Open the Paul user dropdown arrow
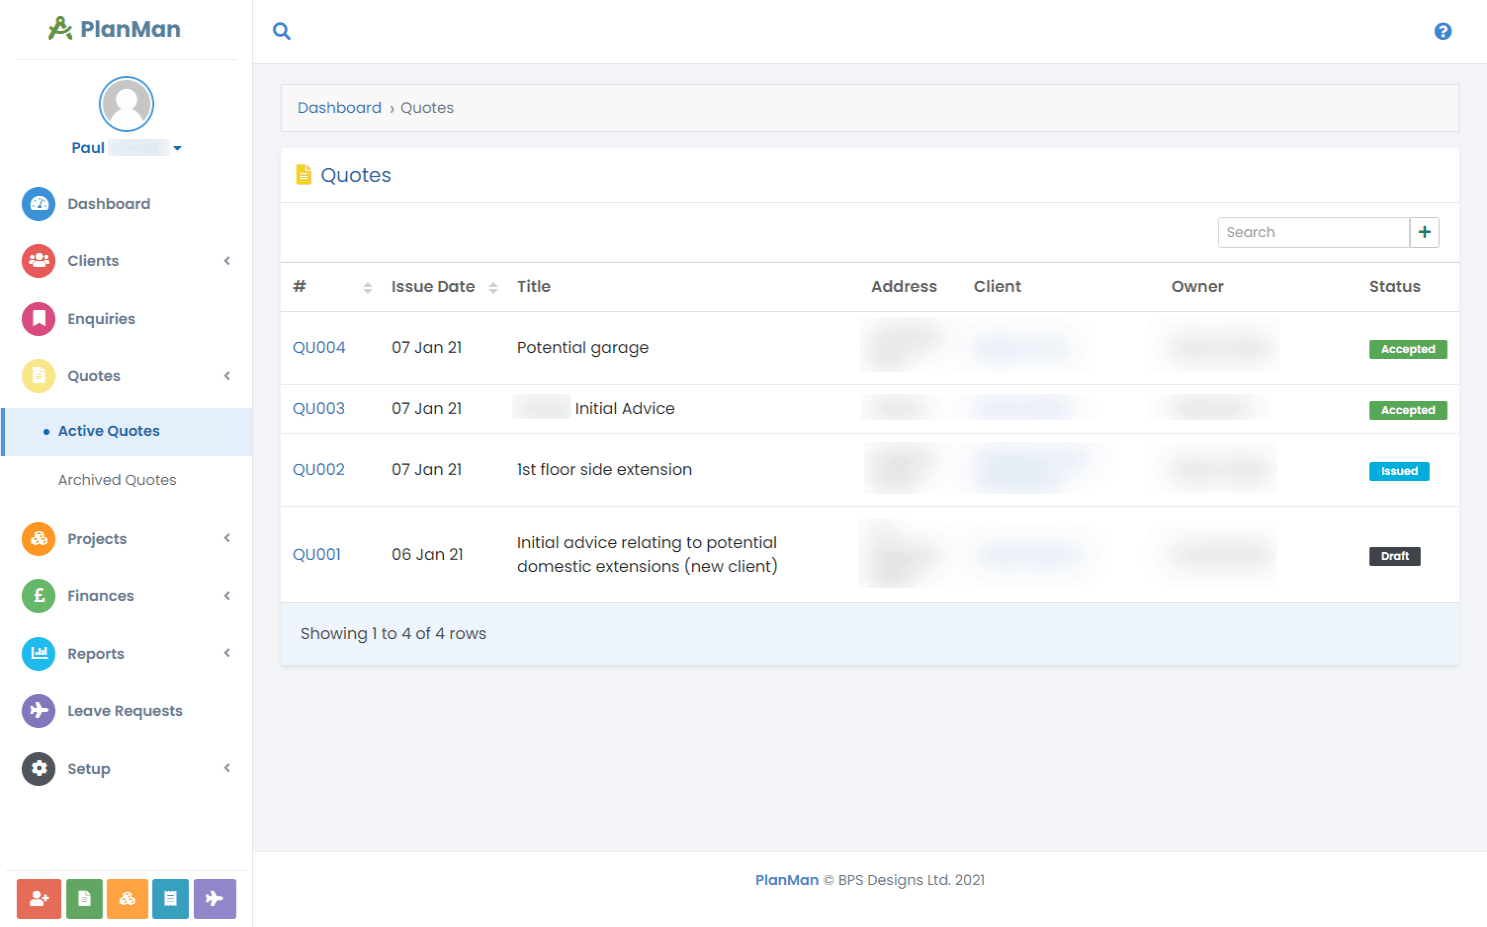Viewport: 1487px width, 927px height. click(177, 148)
